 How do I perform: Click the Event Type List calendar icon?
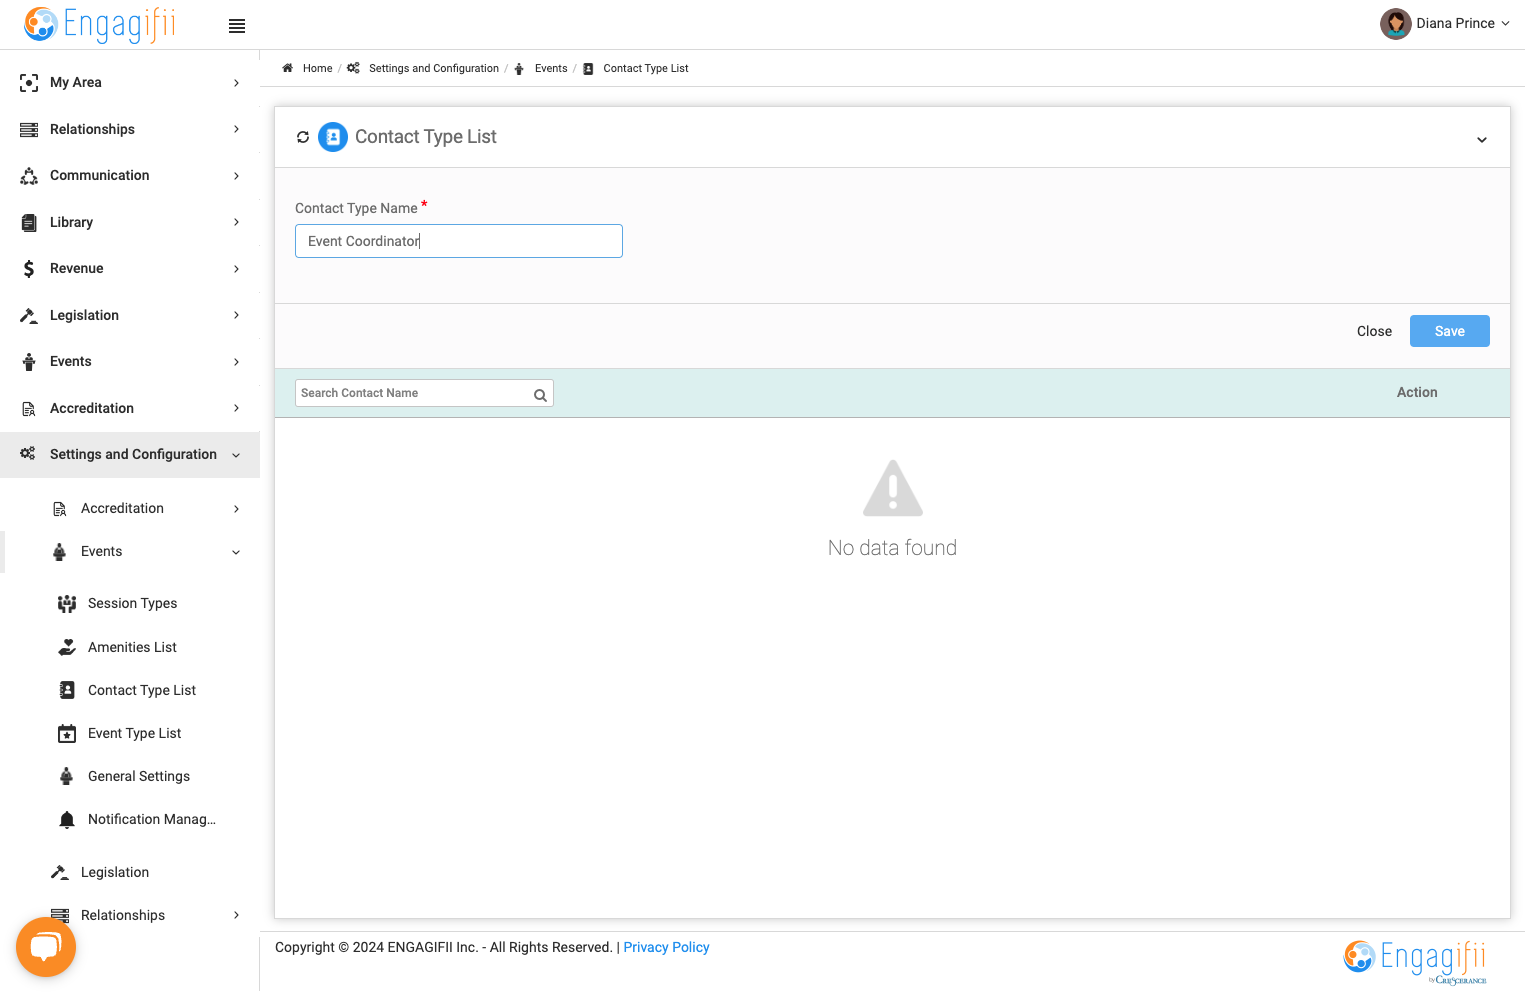(x=67, y=734)
